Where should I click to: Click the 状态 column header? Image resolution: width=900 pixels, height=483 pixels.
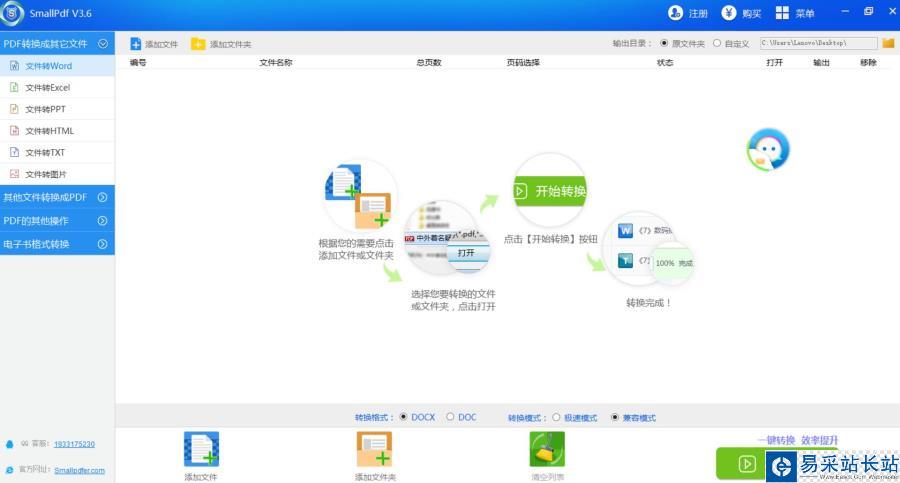[x=665, y=62]
